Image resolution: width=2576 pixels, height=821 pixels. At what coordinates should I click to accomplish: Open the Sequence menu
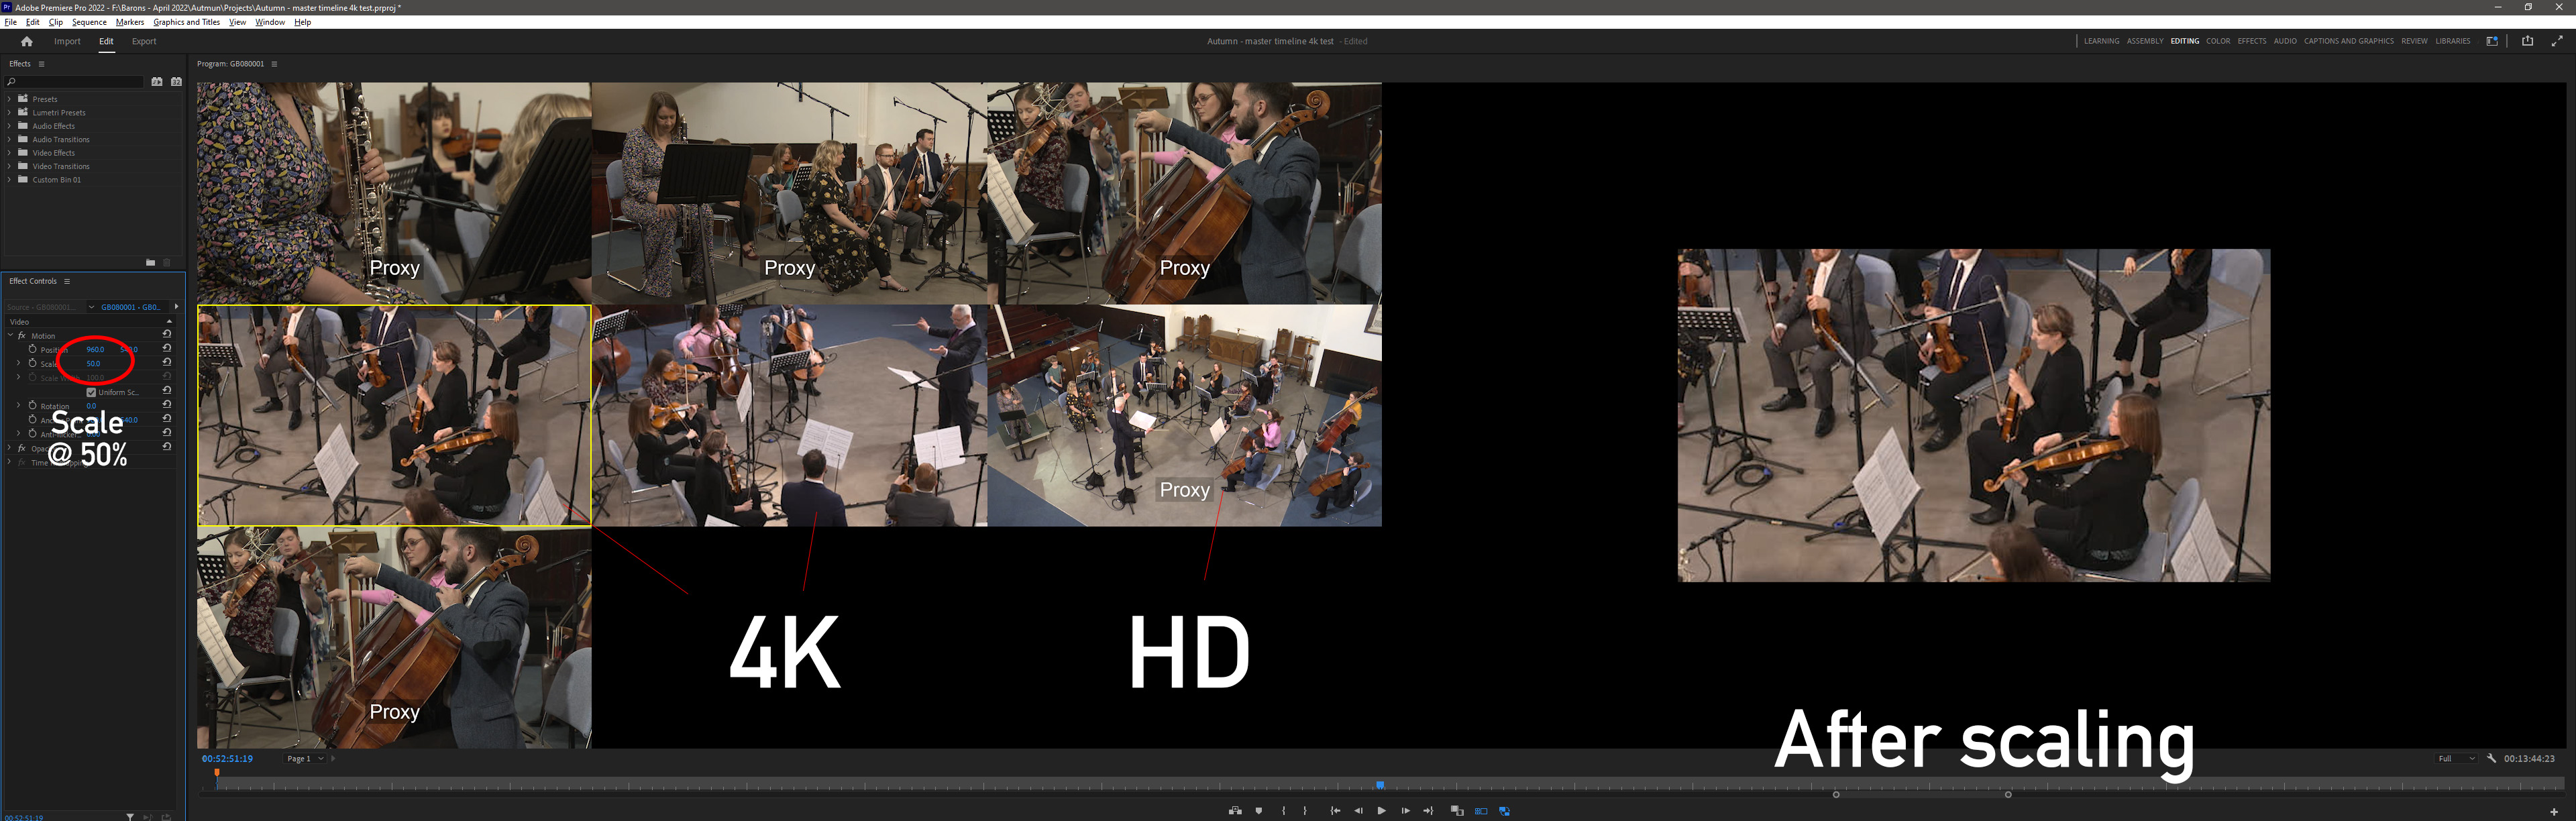tap(89, 22)
